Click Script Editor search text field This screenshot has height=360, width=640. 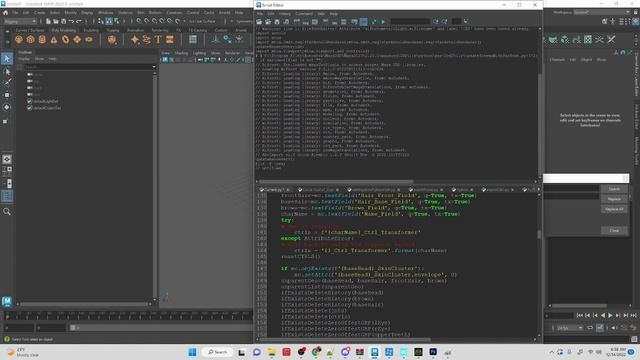(x=410, y=21)
